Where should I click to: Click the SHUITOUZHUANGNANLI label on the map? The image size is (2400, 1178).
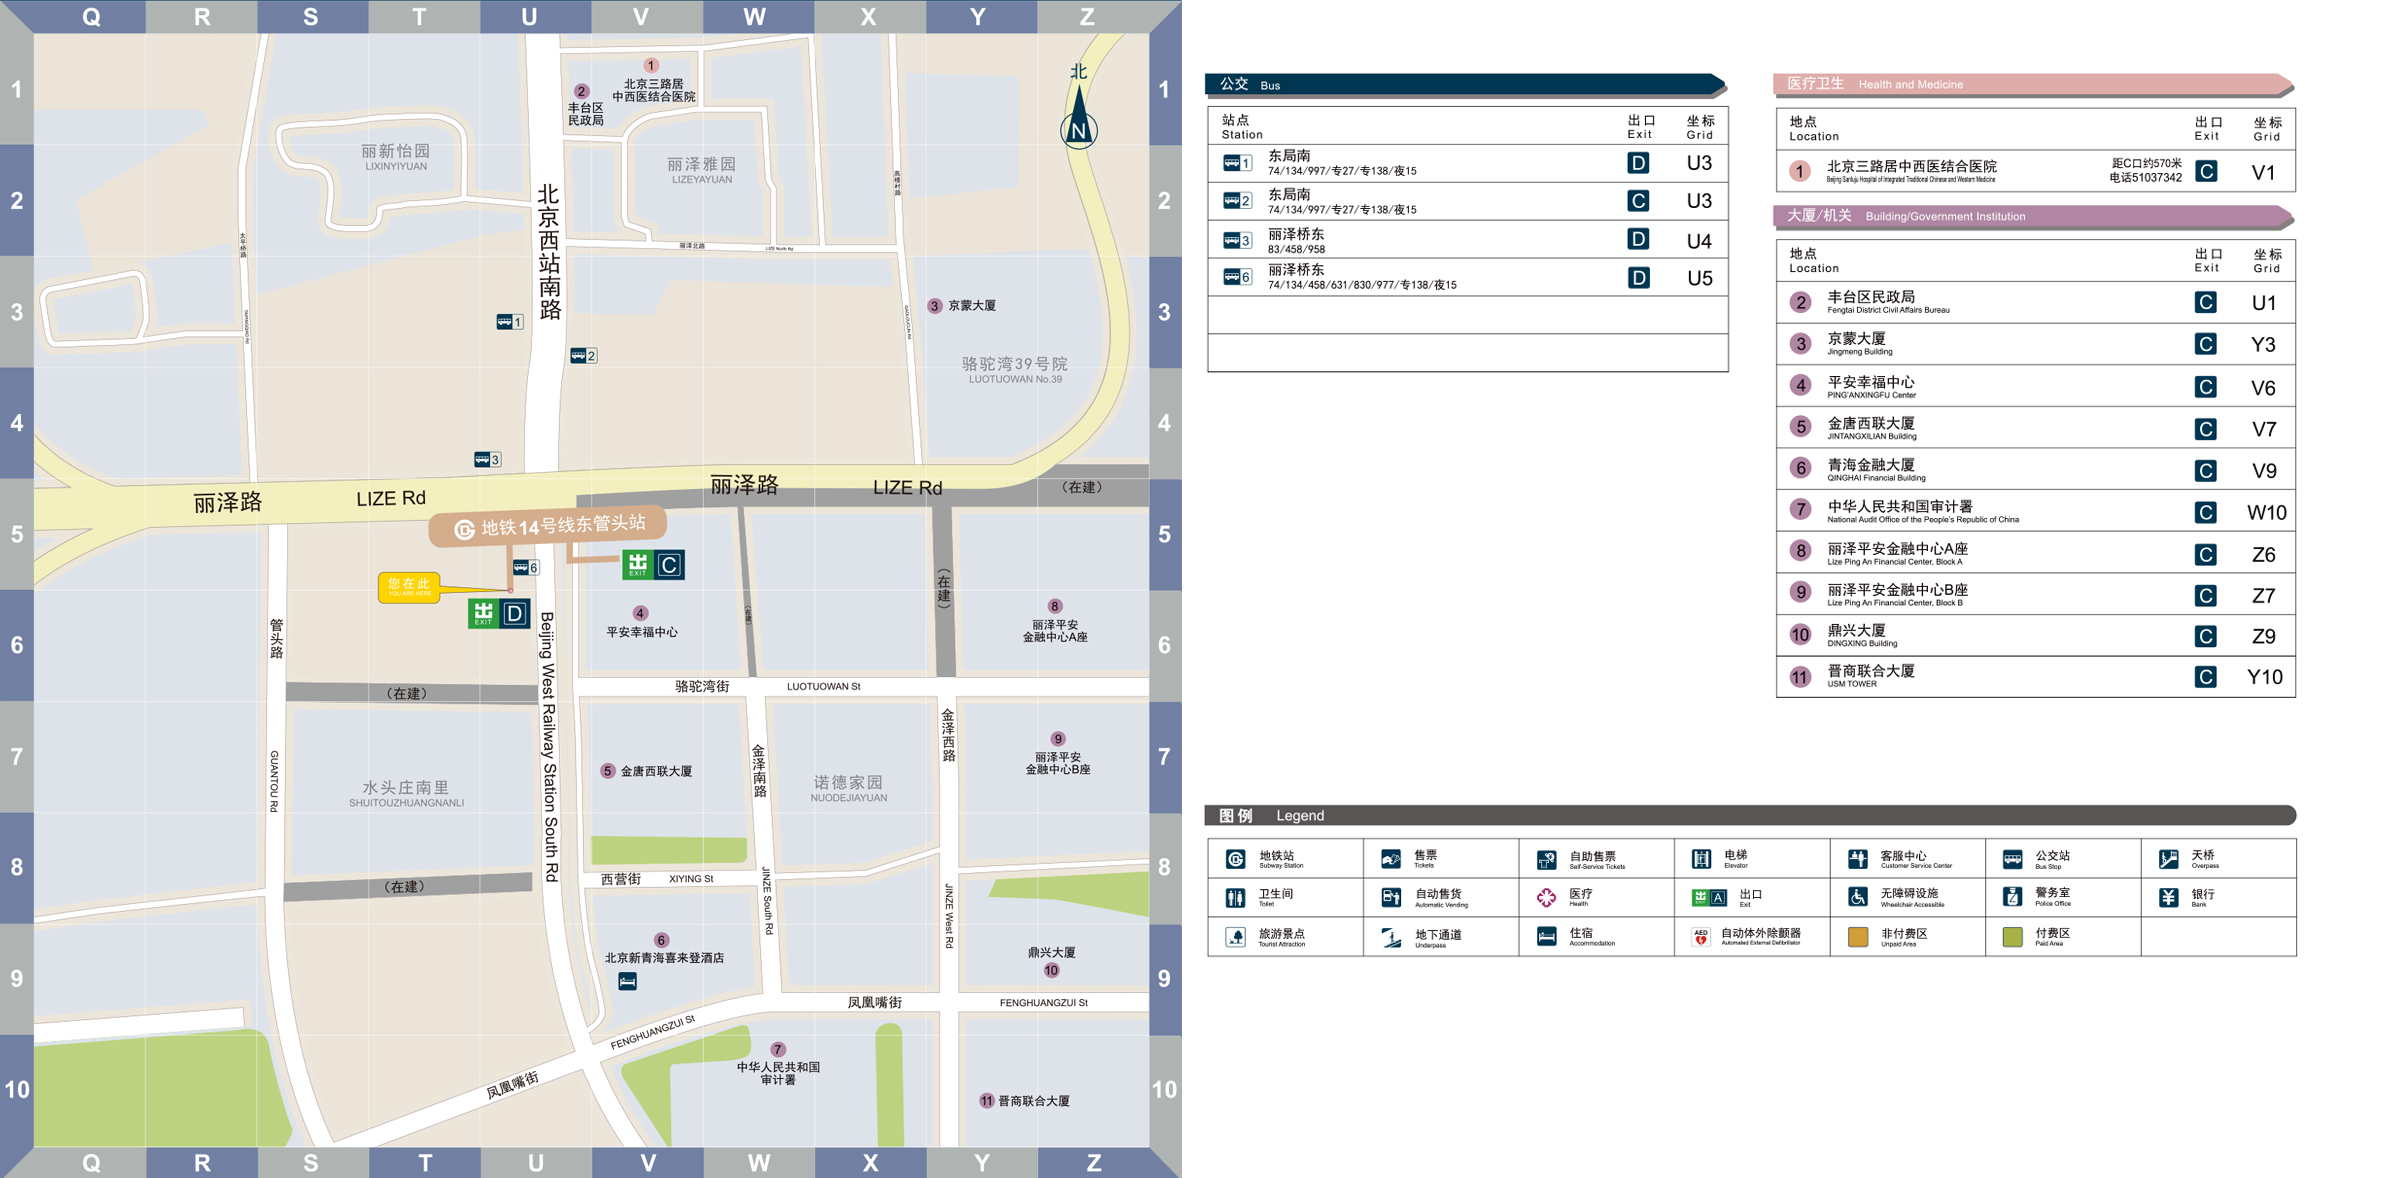point(406,803)
